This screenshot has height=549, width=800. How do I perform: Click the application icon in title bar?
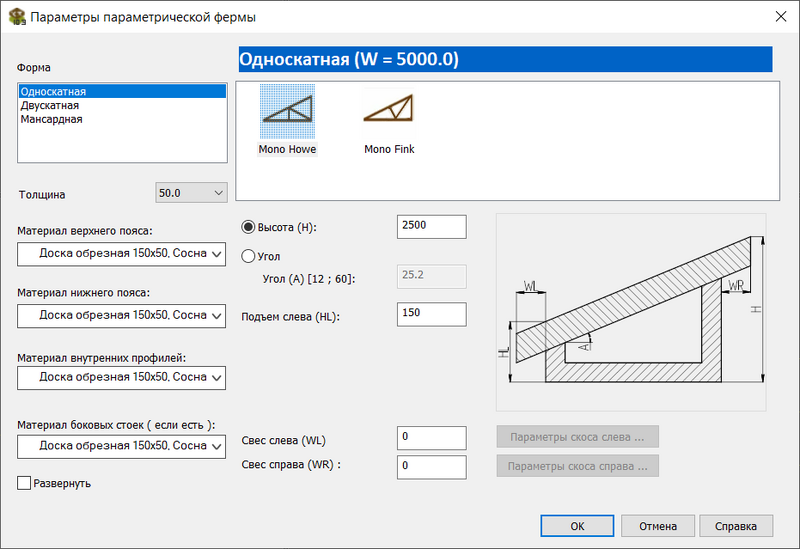click(x=17, y=16)
